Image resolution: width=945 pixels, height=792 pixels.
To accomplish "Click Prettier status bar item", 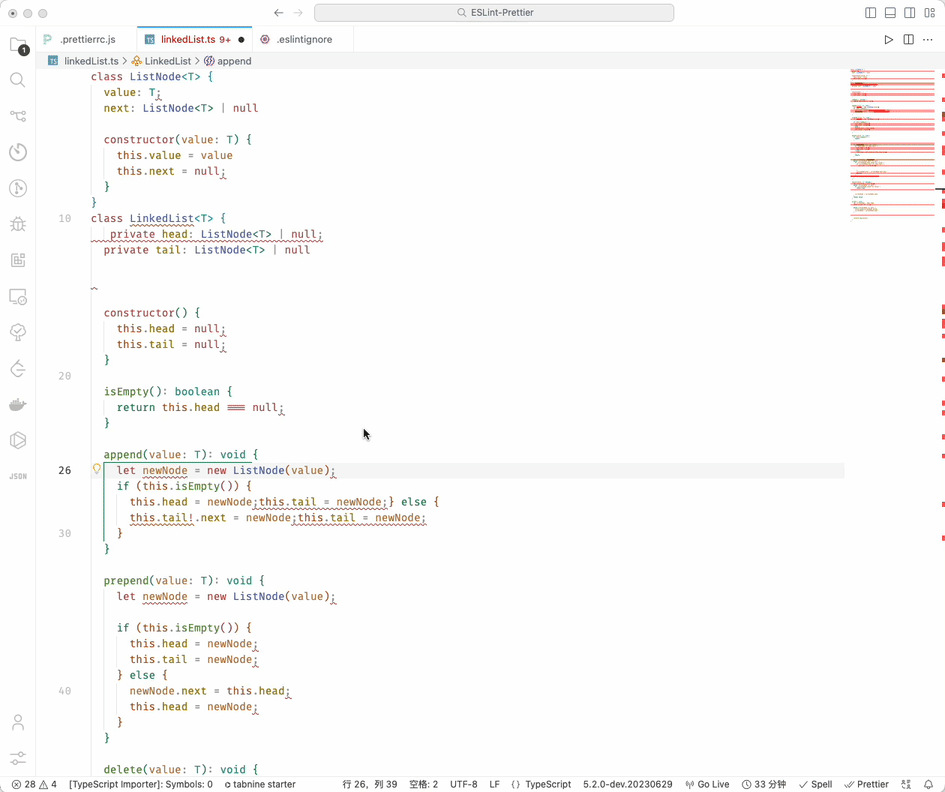I will [867, 784].
